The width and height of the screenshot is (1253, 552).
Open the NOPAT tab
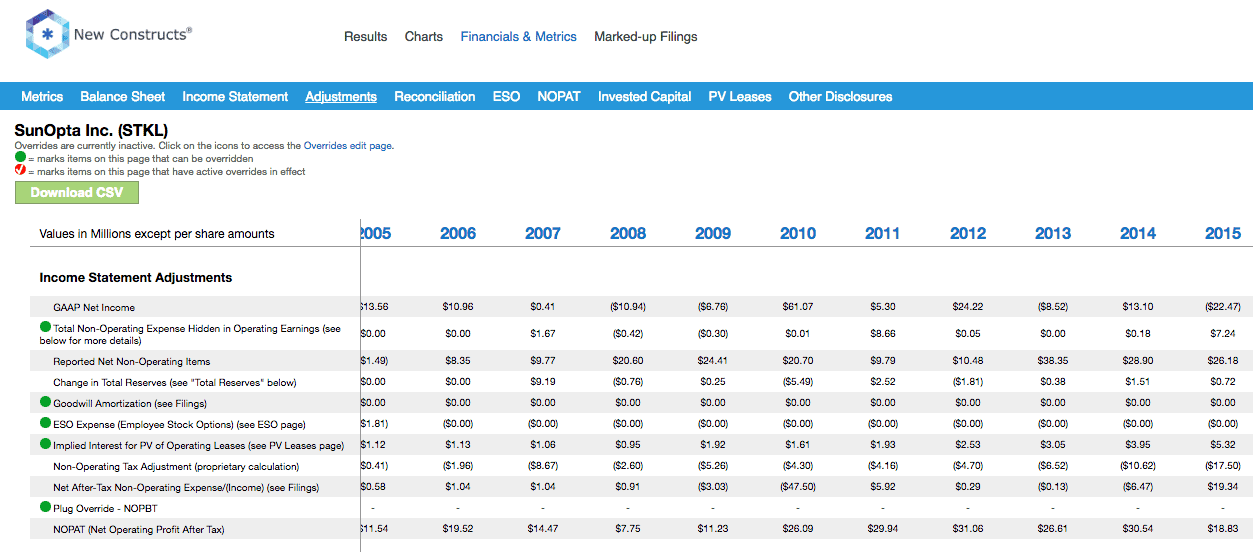pos(559,97)
